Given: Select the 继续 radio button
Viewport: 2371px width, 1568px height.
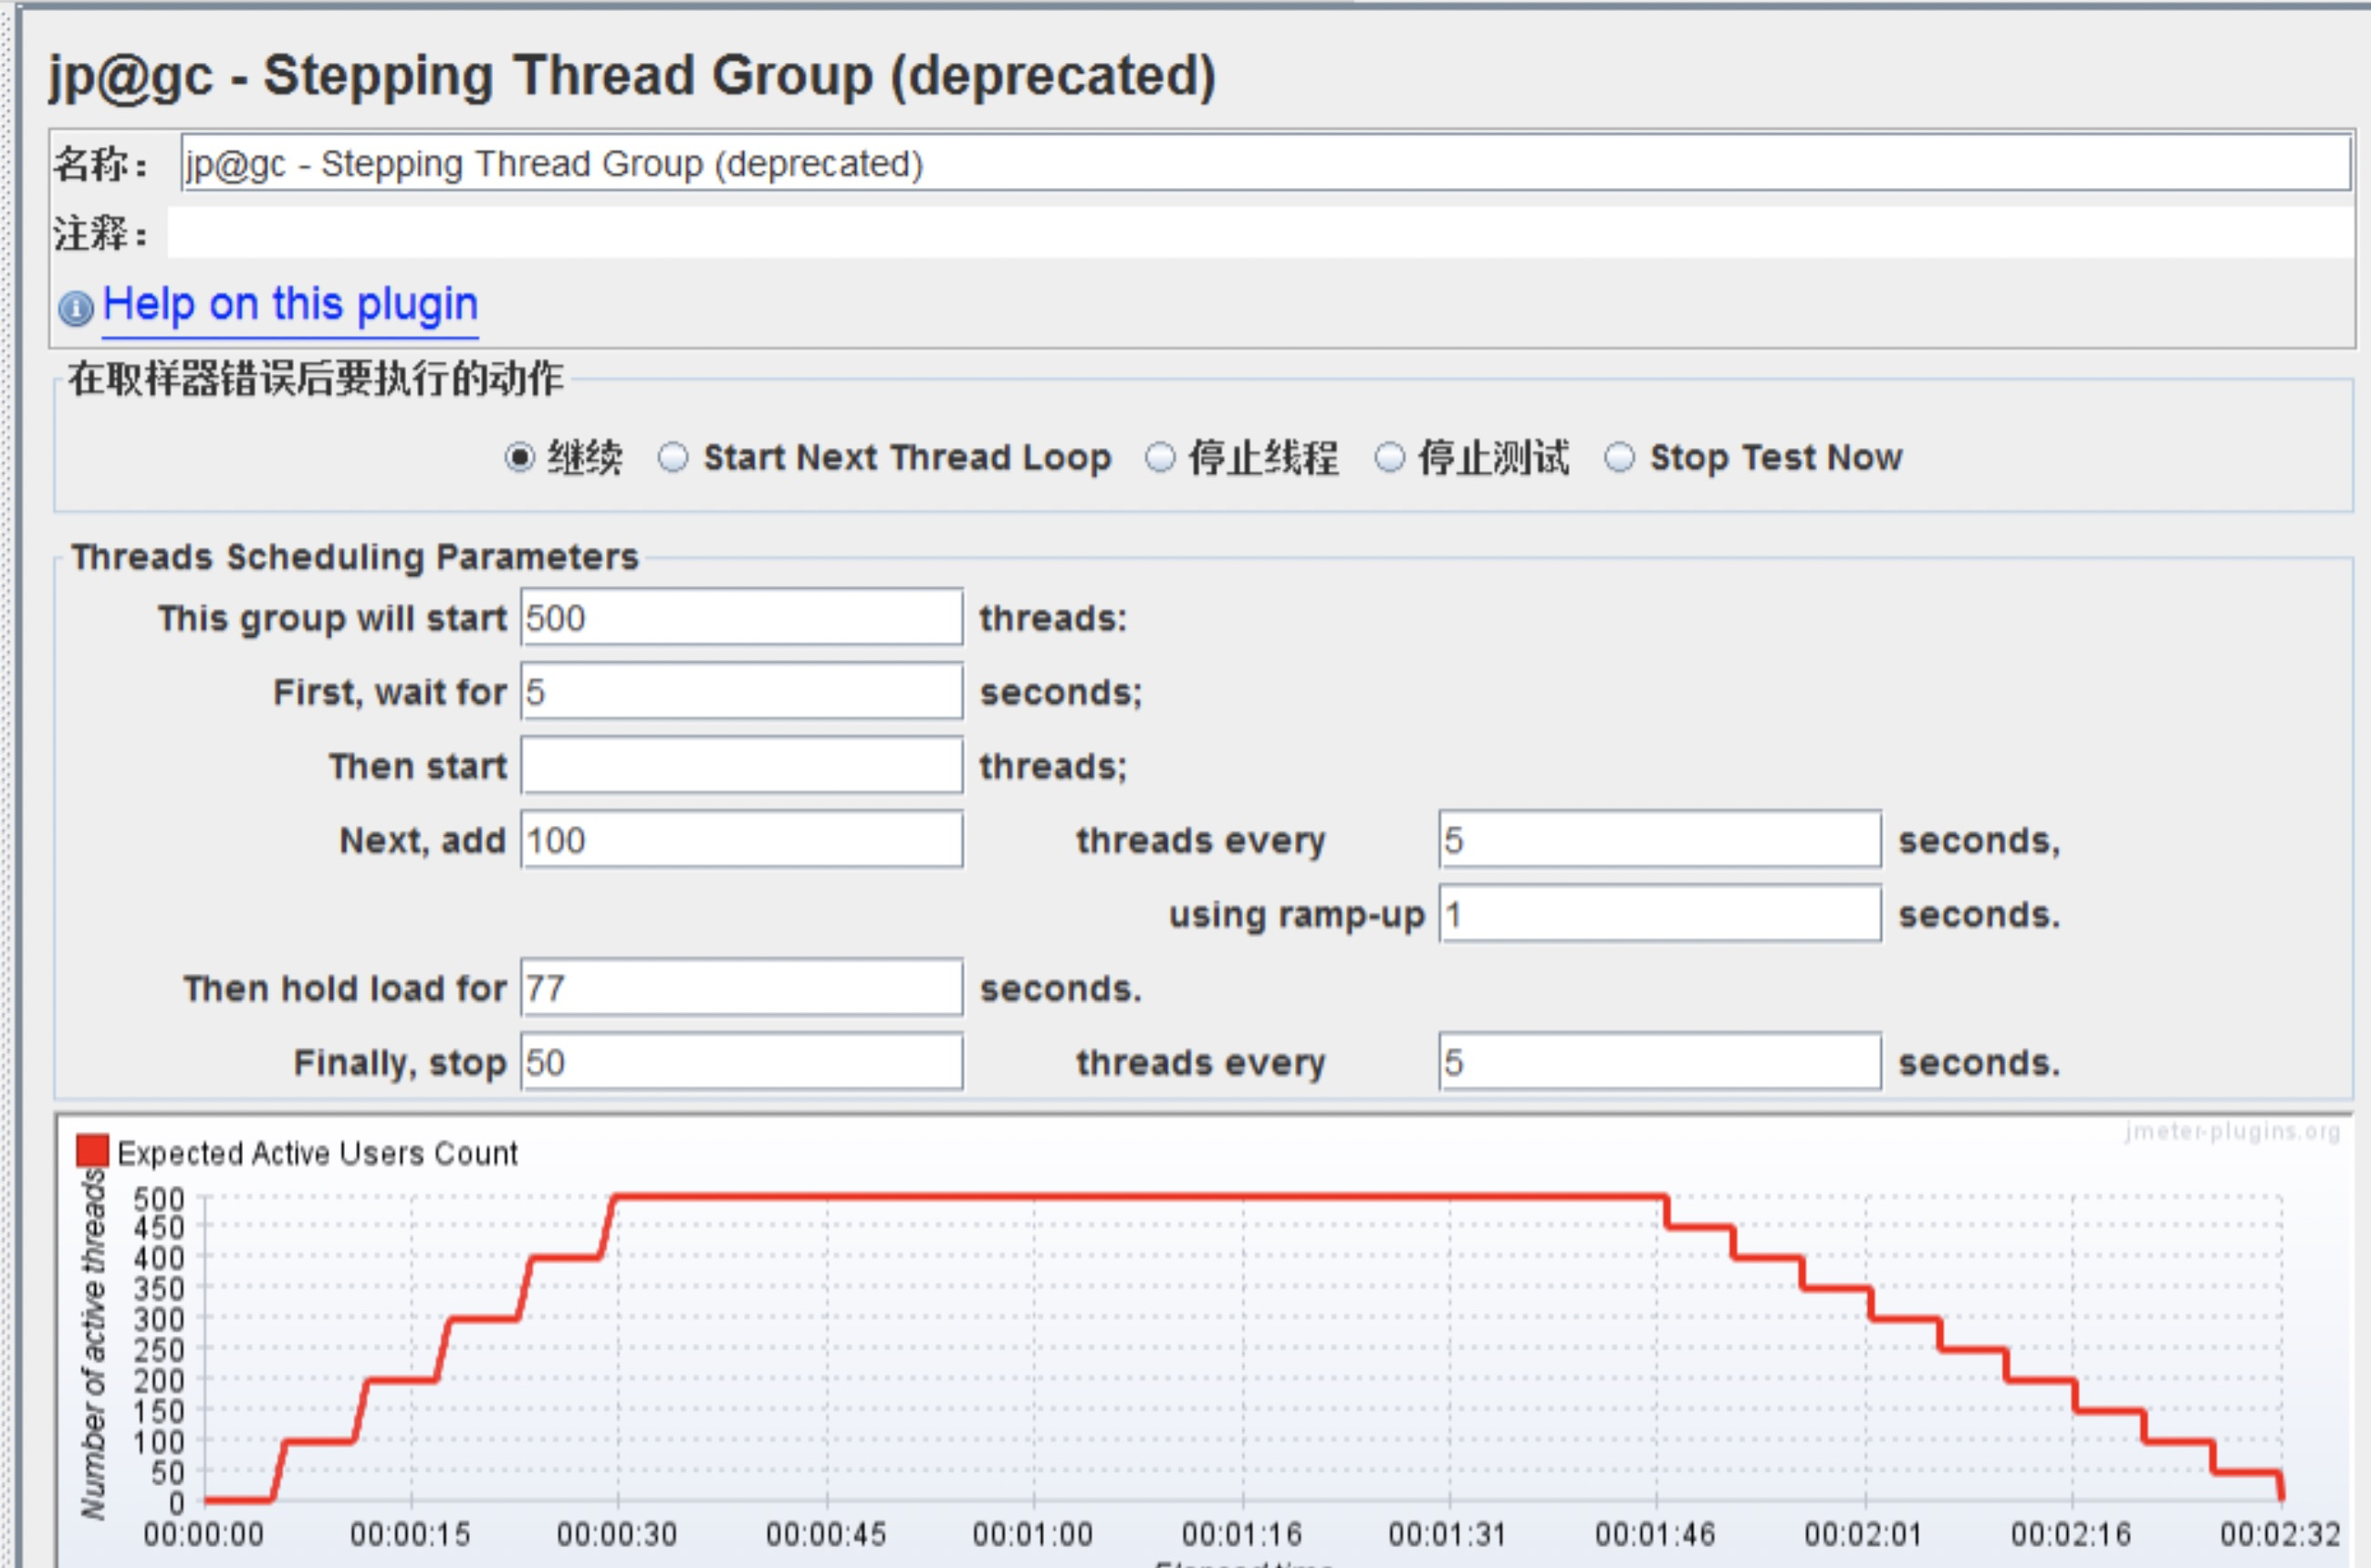Looking at the screenshot, I should 519,458.
